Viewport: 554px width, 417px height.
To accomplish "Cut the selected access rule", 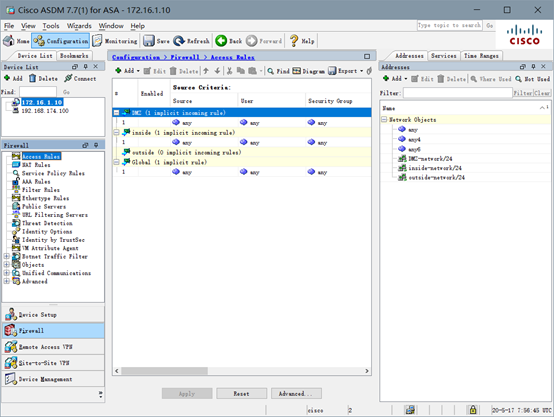I will click(x=229, y=71).
